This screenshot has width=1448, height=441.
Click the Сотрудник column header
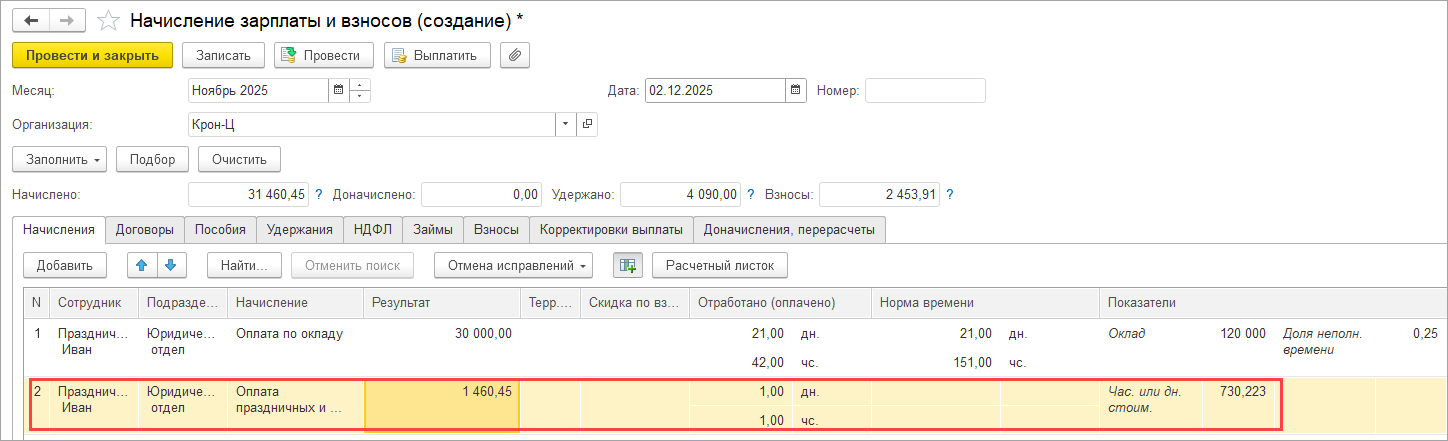94,302
